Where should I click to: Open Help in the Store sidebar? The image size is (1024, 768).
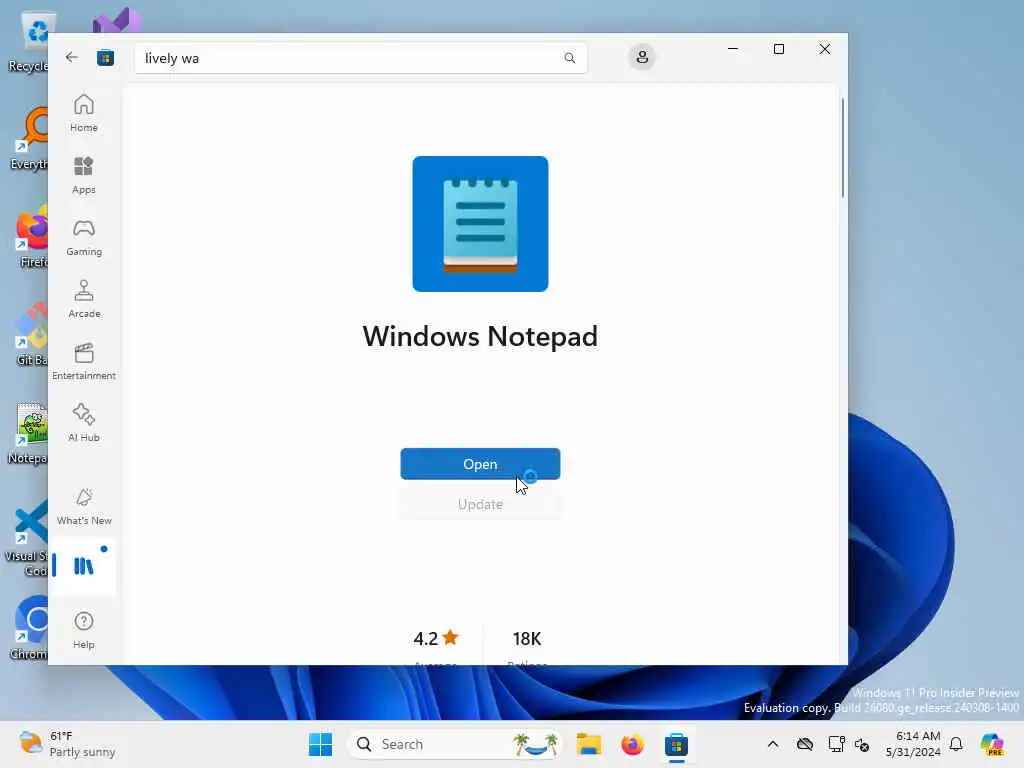coord(84,630)
